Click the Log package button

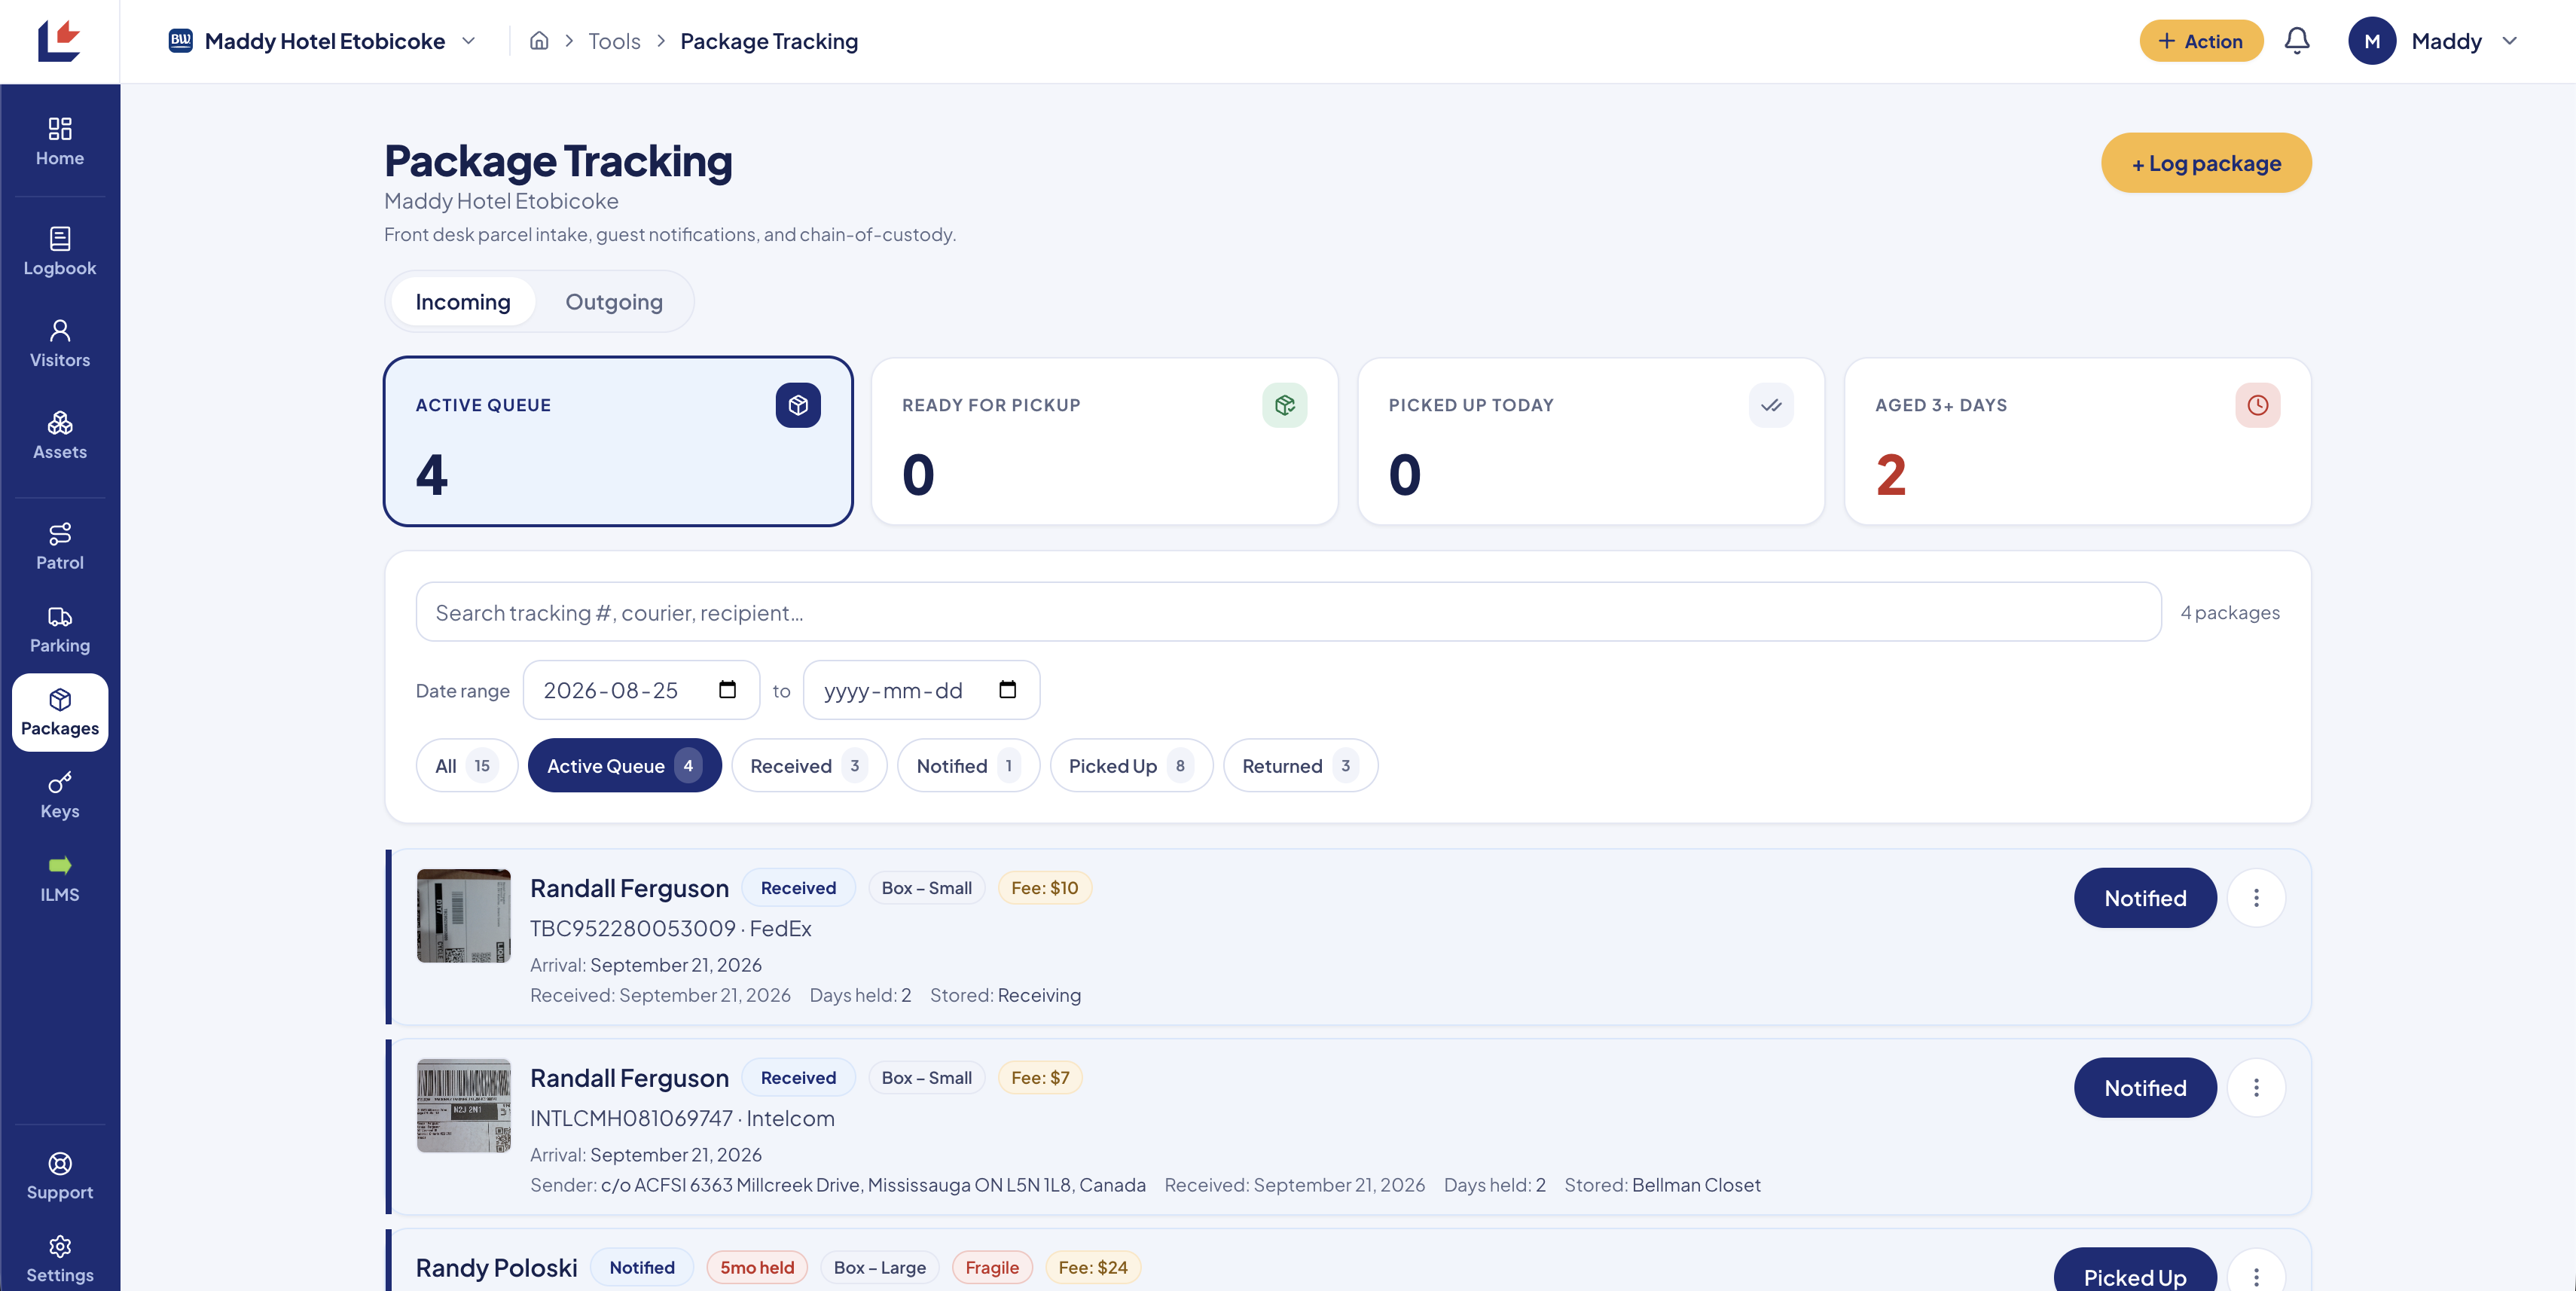click(2206, 163)
